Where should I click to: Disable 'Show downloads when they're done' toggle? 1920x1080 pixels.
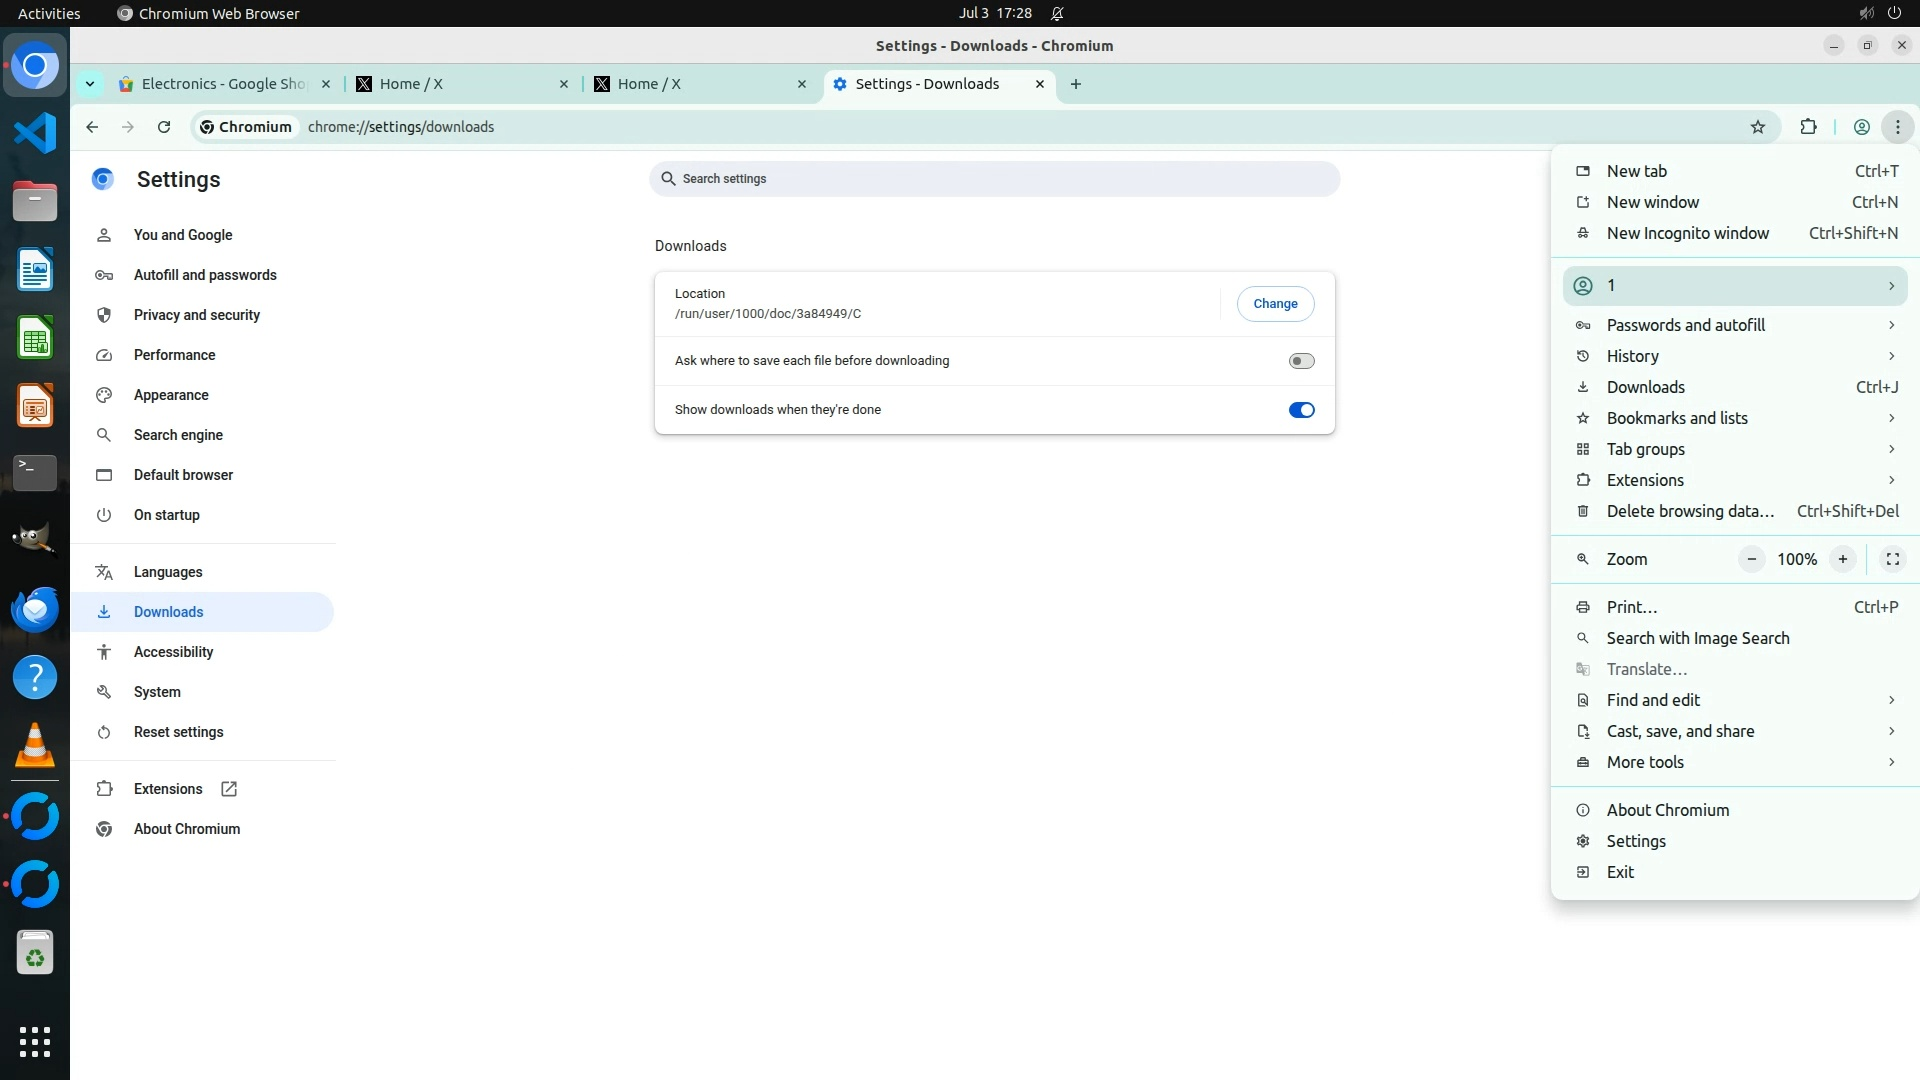(x=1301, y=410)
